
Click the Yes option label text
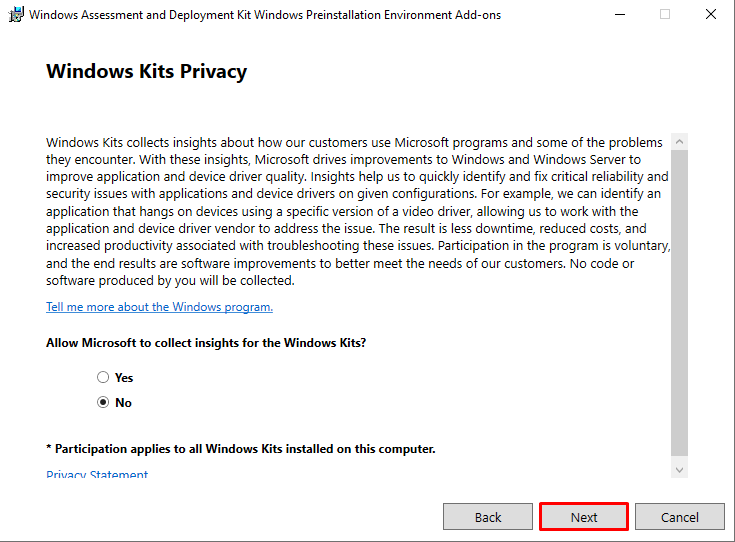tap(124, 378)
